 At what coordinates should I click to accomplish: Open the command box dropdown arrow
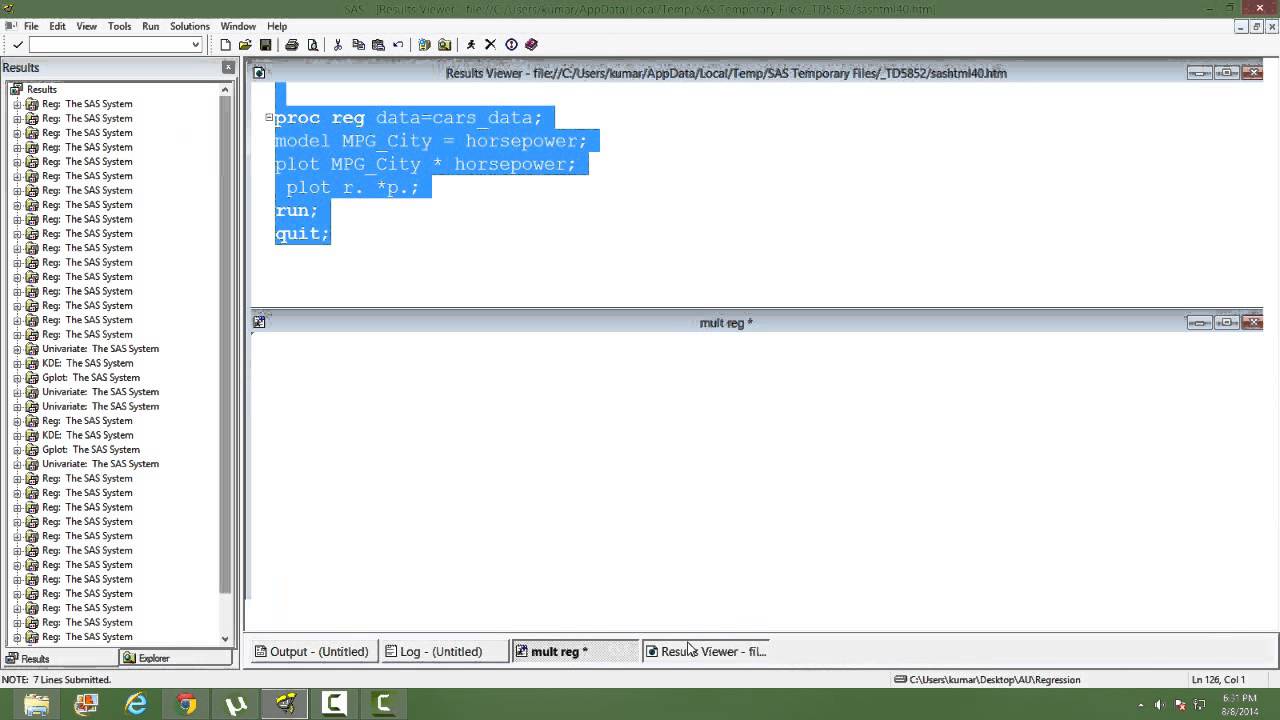(x=195, y=45)
